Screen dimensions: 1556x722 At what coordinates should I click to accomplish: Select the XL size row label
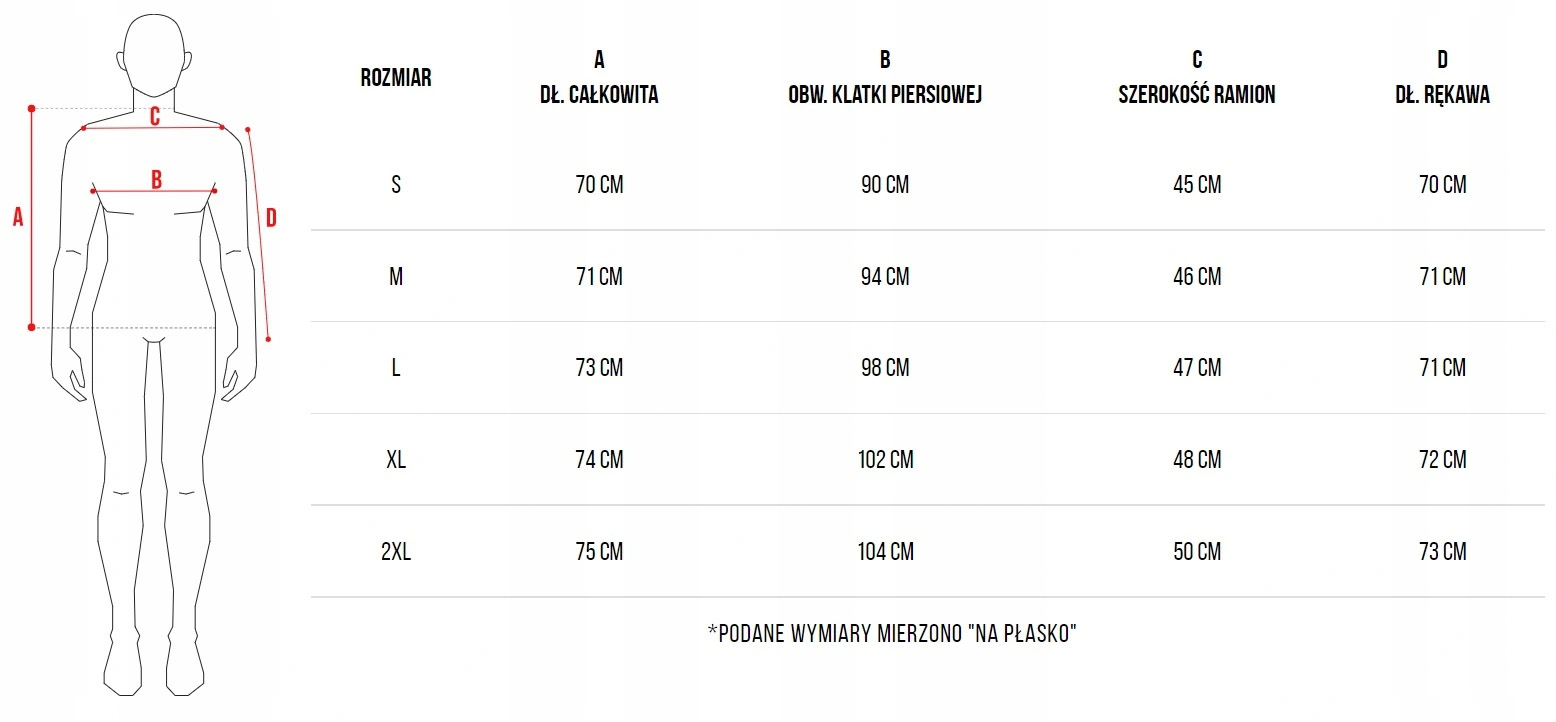[x=396, y=460]
